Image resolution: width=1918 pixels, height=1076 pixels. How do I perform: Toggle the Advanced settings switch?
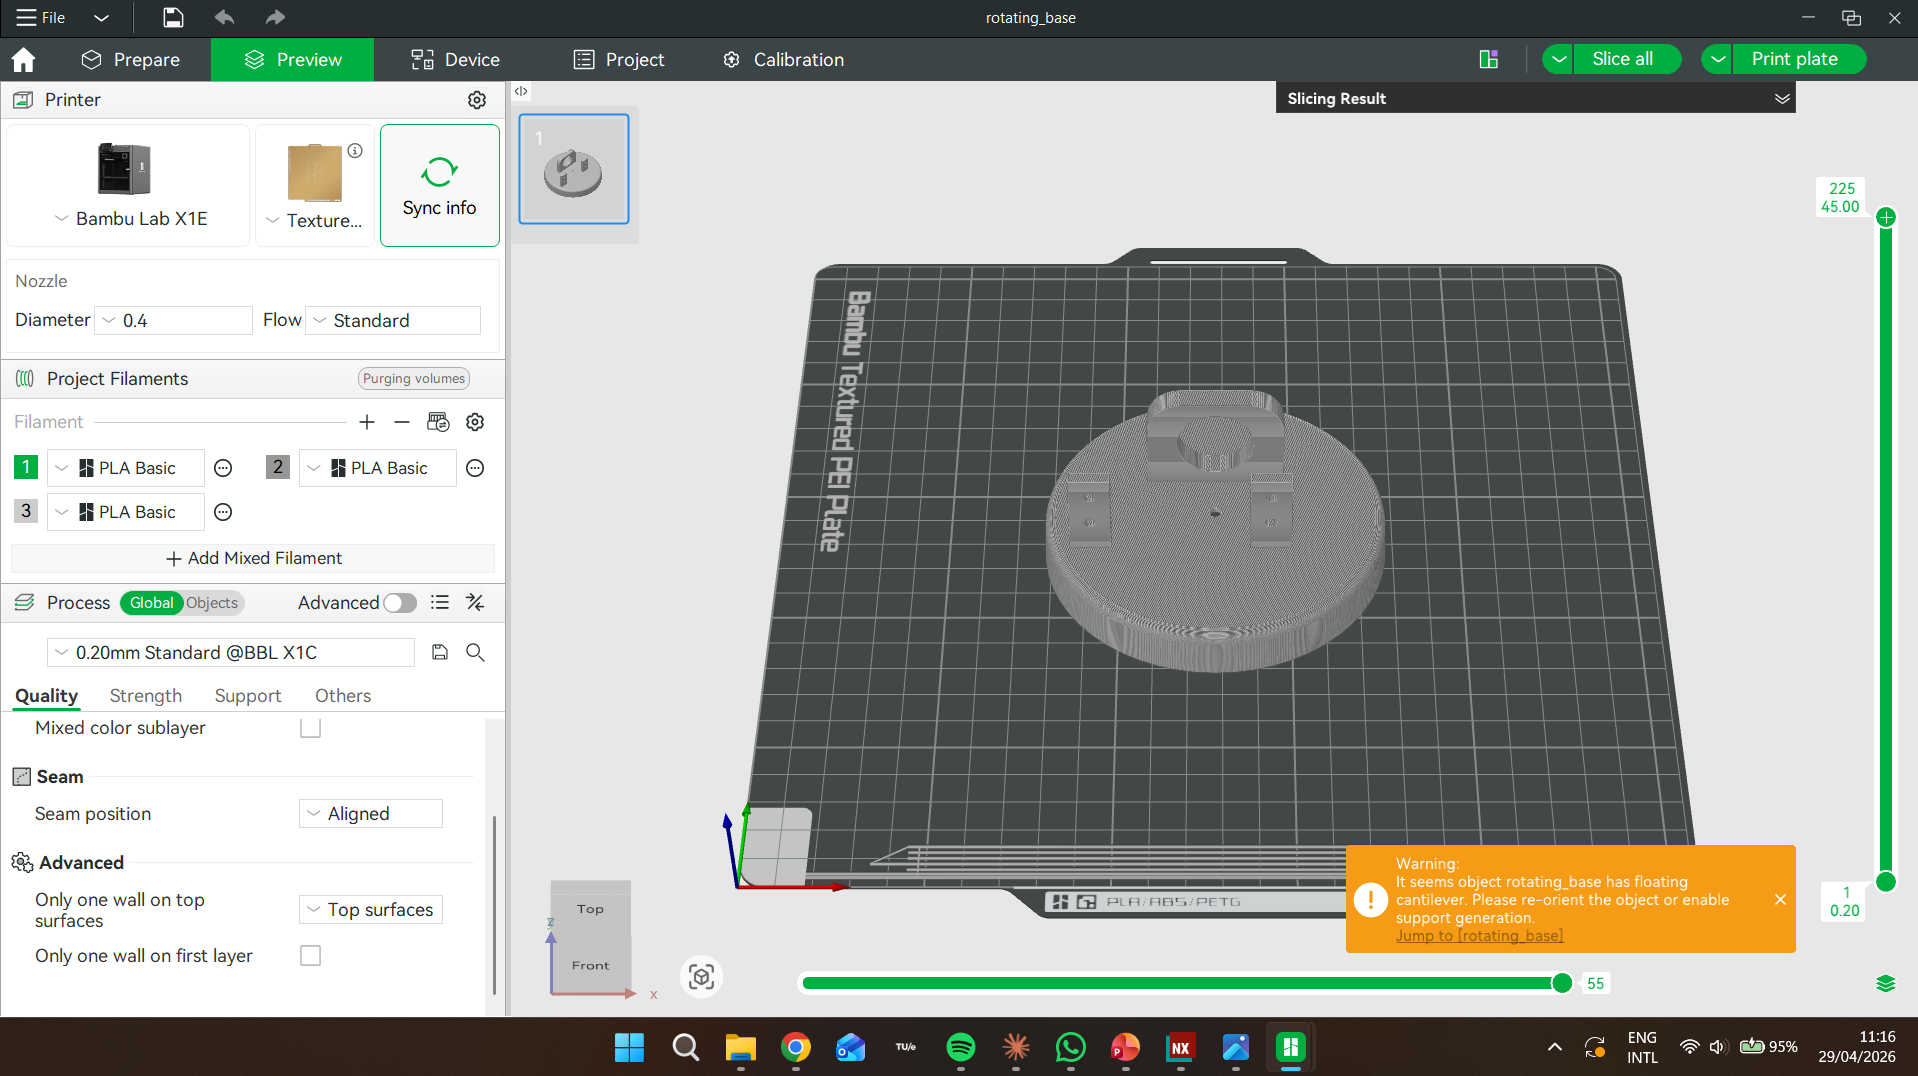tap(399, 603)
